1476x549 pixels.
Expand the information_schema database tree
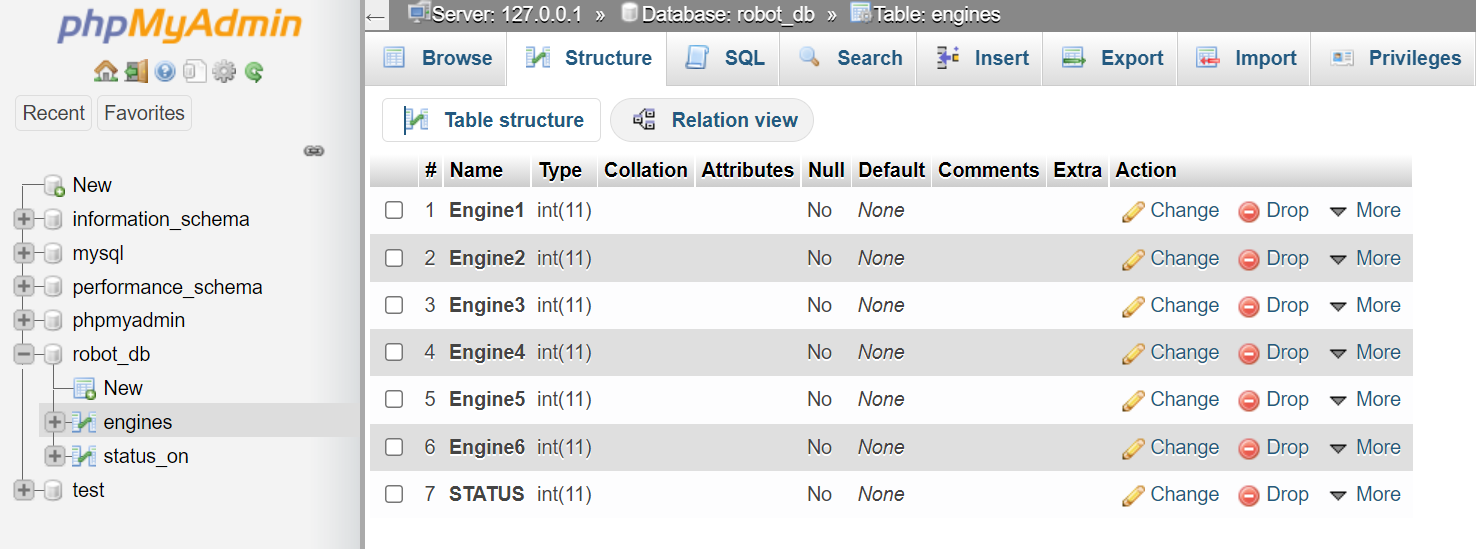click(x=24, y=219)
